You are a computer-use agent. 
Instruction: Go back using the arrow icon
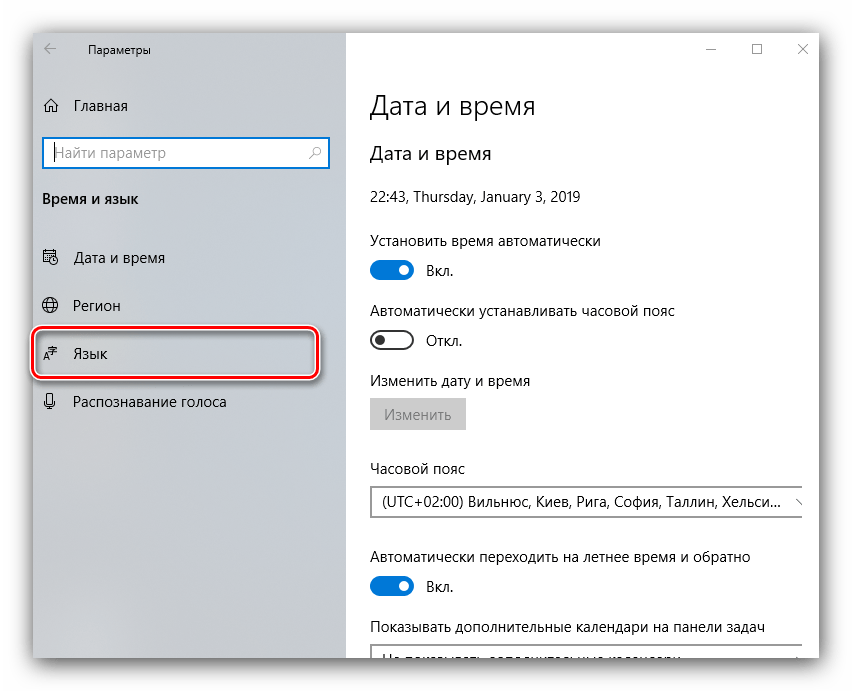click(x=50, y=49)
